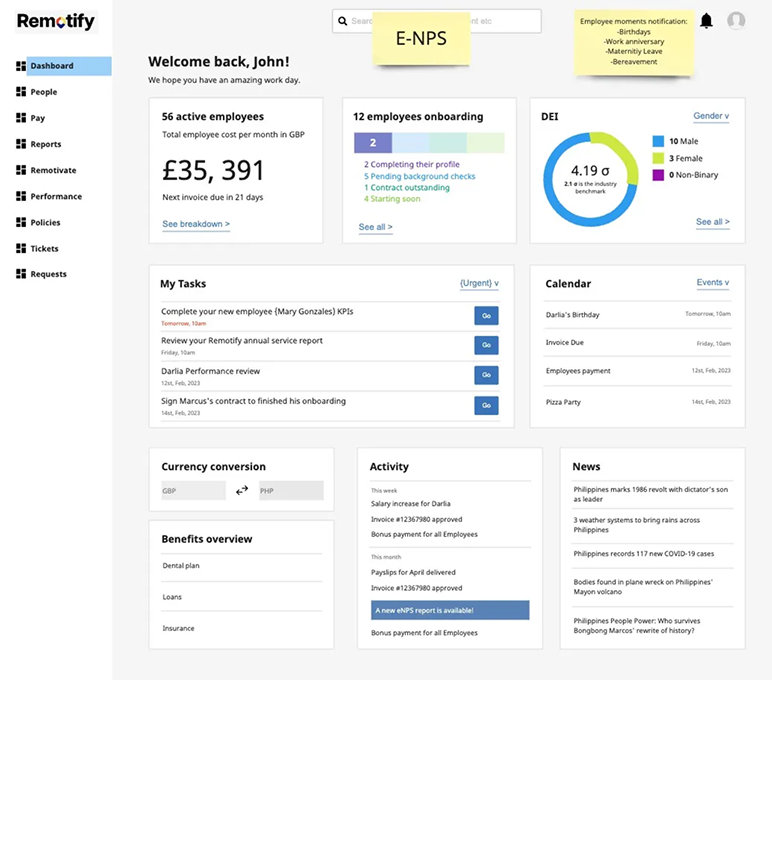Screen dimensions: 772x845
Task: Open Darlia's Birthday calendar entry
Action: pos(638,314)
